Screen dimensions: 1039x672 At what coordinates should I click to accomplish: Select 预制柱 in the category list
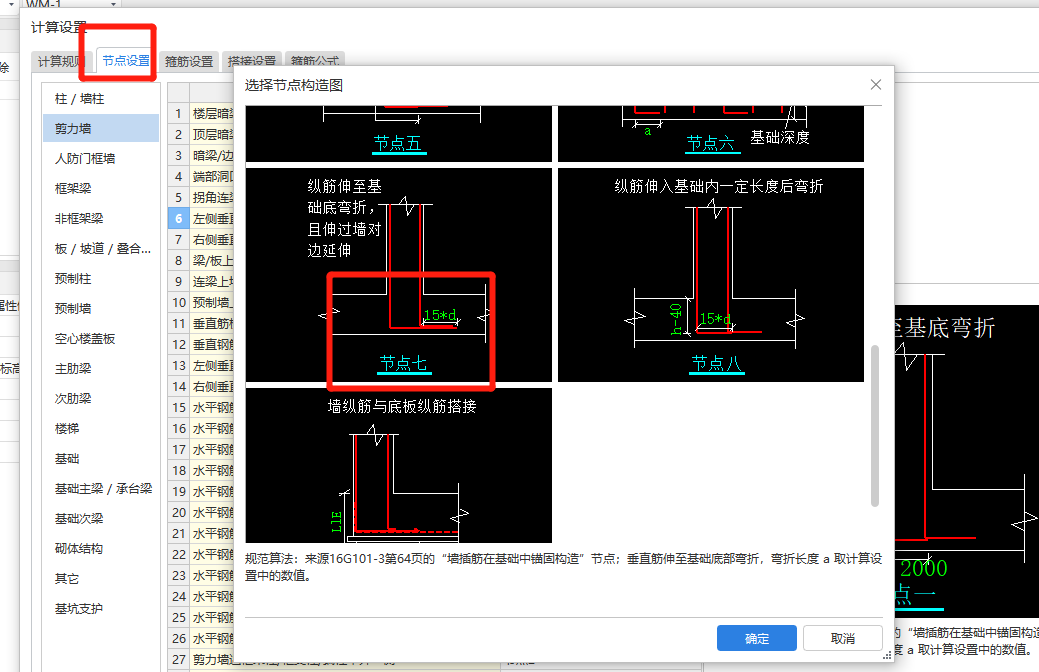[101, 278]
